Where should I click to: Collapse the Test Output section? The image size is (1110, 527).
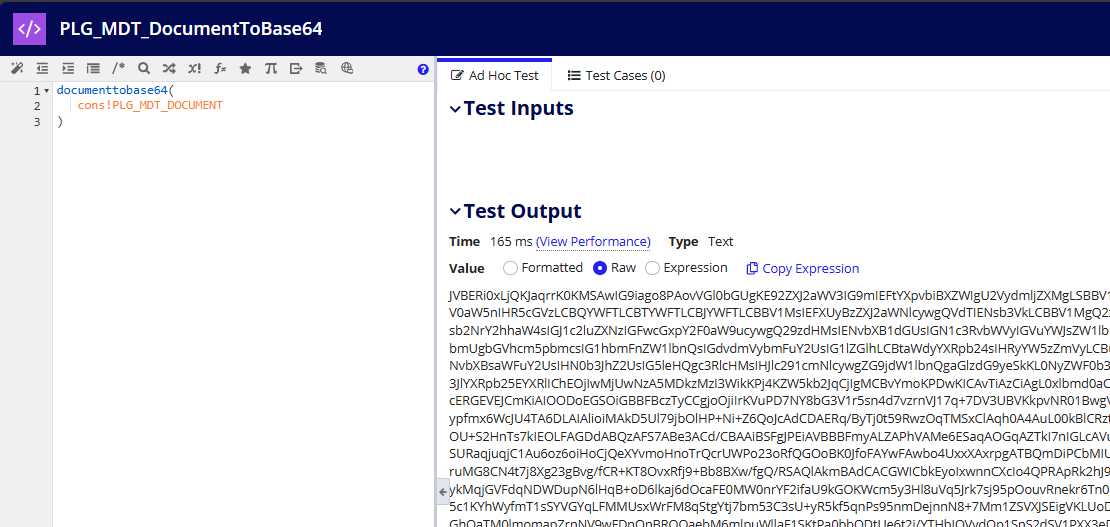(x=456, y=212)
